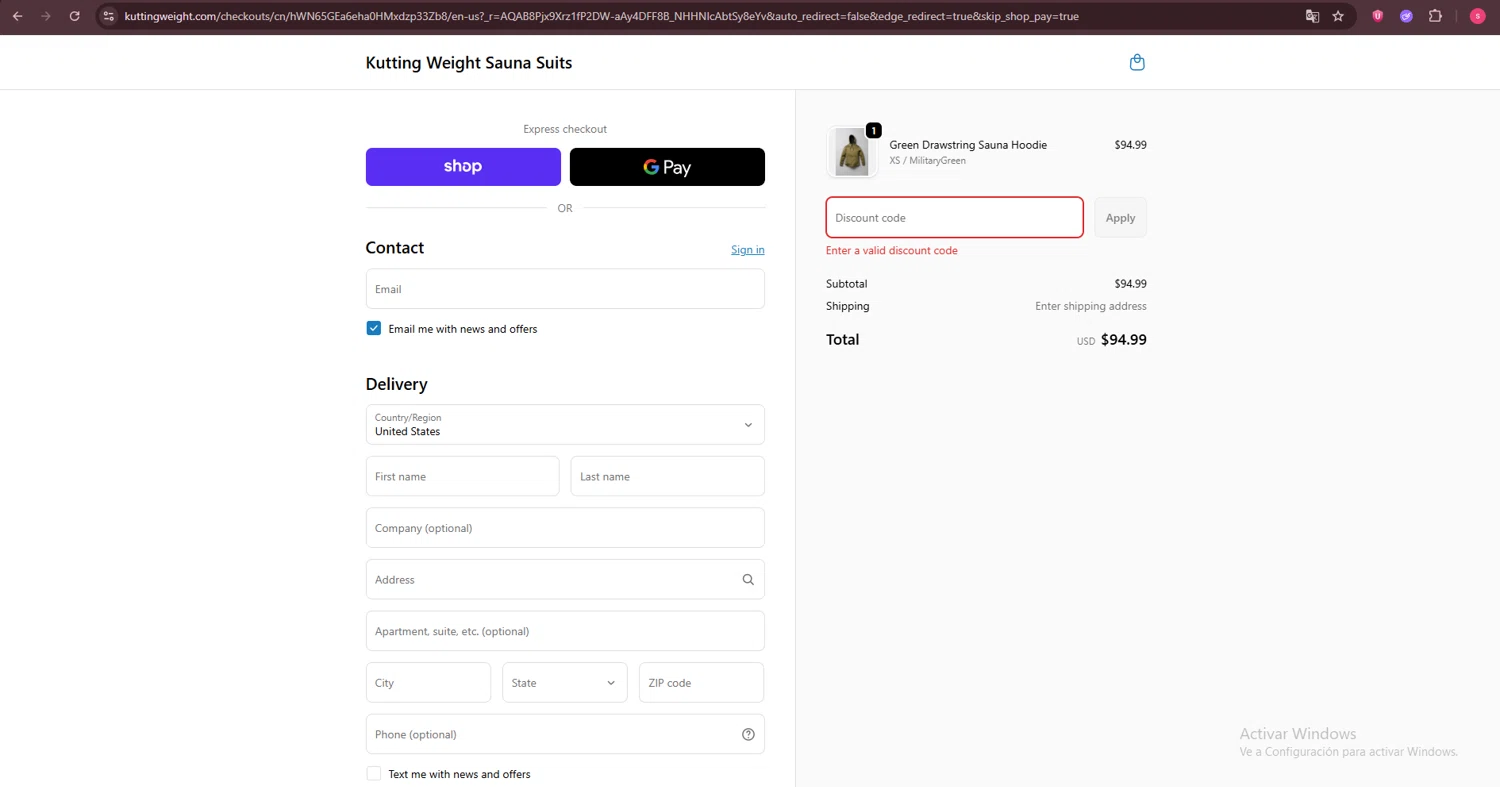
Task: Focus the City field
Action: pos(428,683)
